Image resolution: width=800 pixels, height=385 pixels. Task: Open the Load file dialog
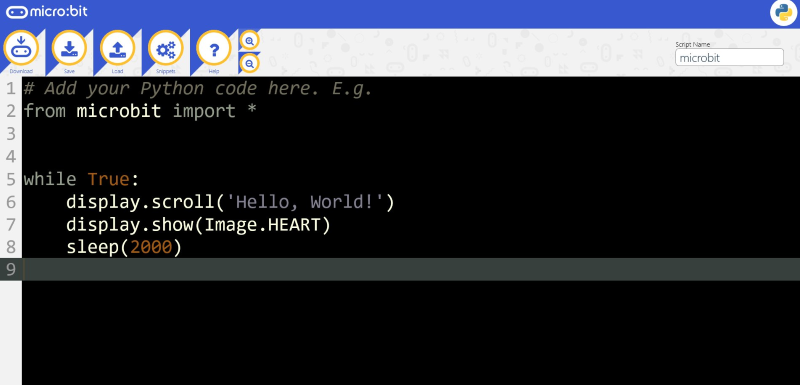pyautogui.click(x=117, y=49)
